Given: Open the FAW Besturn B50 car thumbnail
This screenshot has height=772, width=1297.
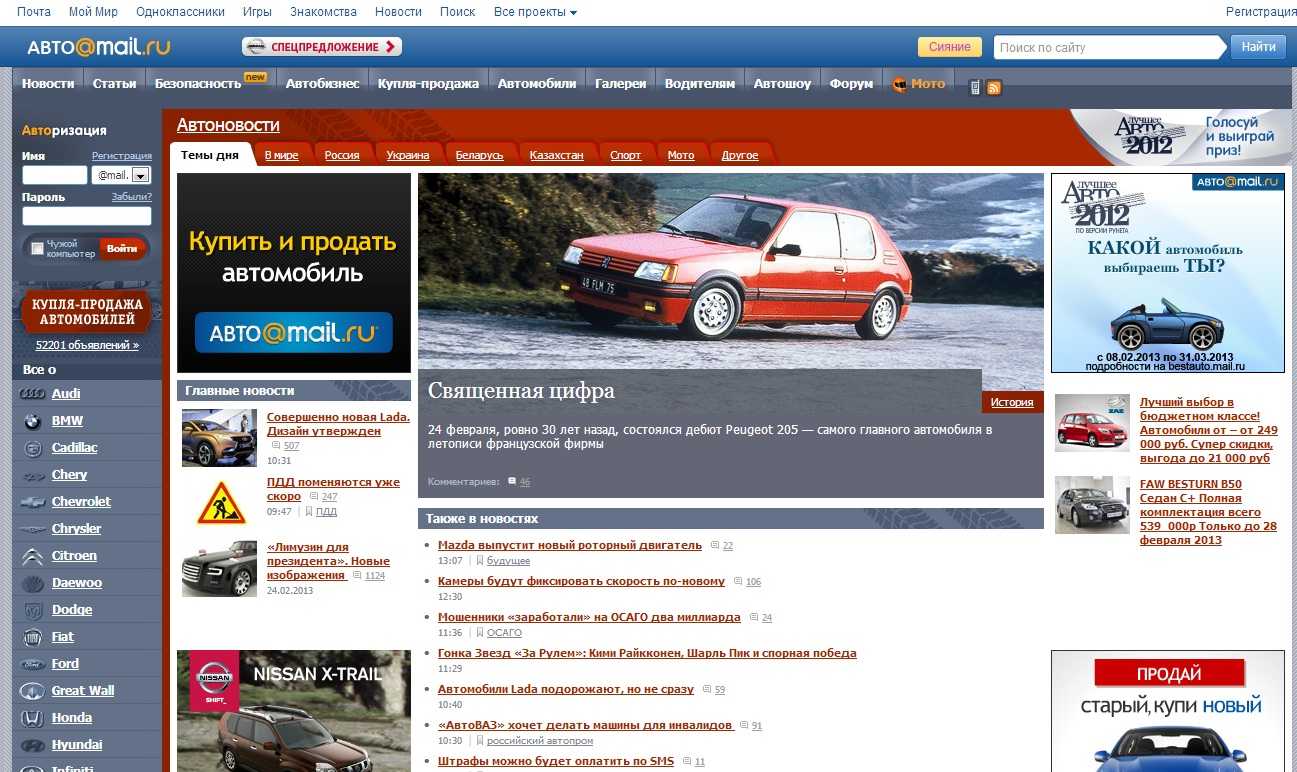Looking at the screenshot, I should point(1092,504).
